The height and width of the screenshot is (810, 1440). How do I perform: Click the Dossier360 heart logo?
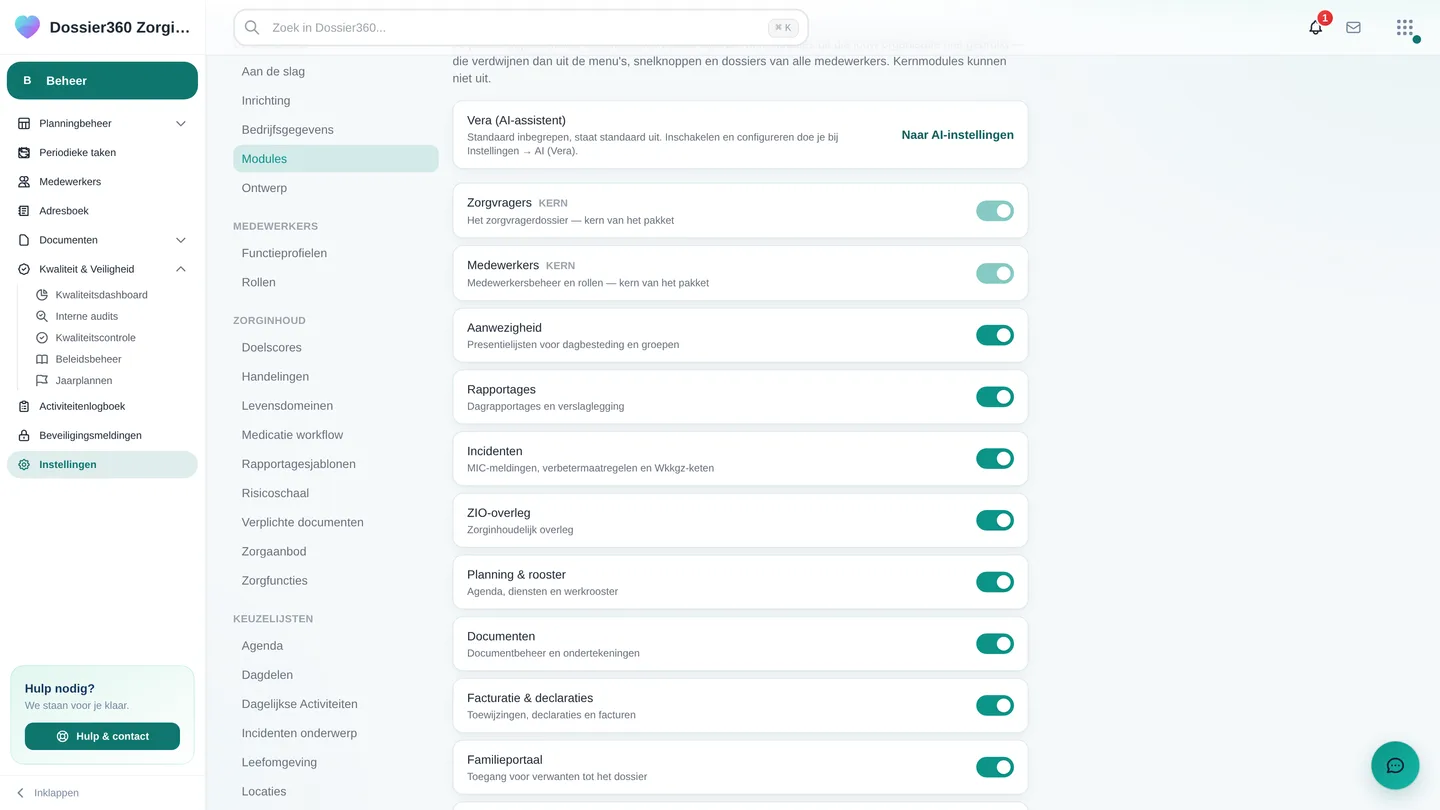click(28, 27)
